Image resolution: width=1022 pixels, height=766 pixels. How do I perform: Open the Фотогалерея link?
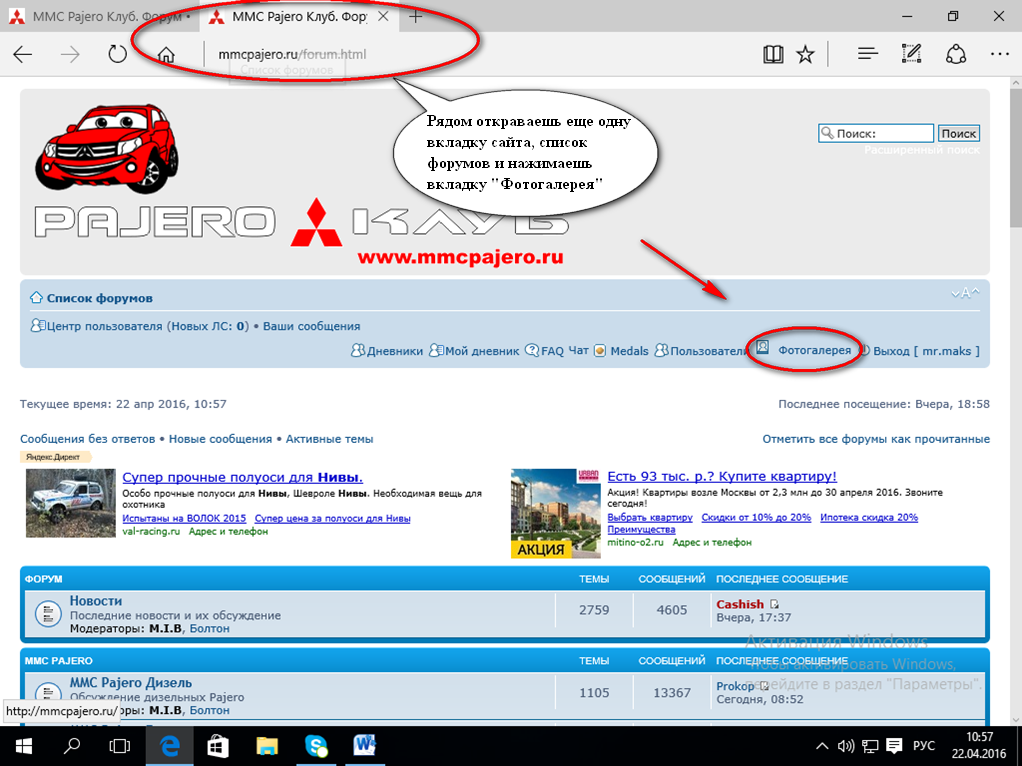[x=814, y=351]
